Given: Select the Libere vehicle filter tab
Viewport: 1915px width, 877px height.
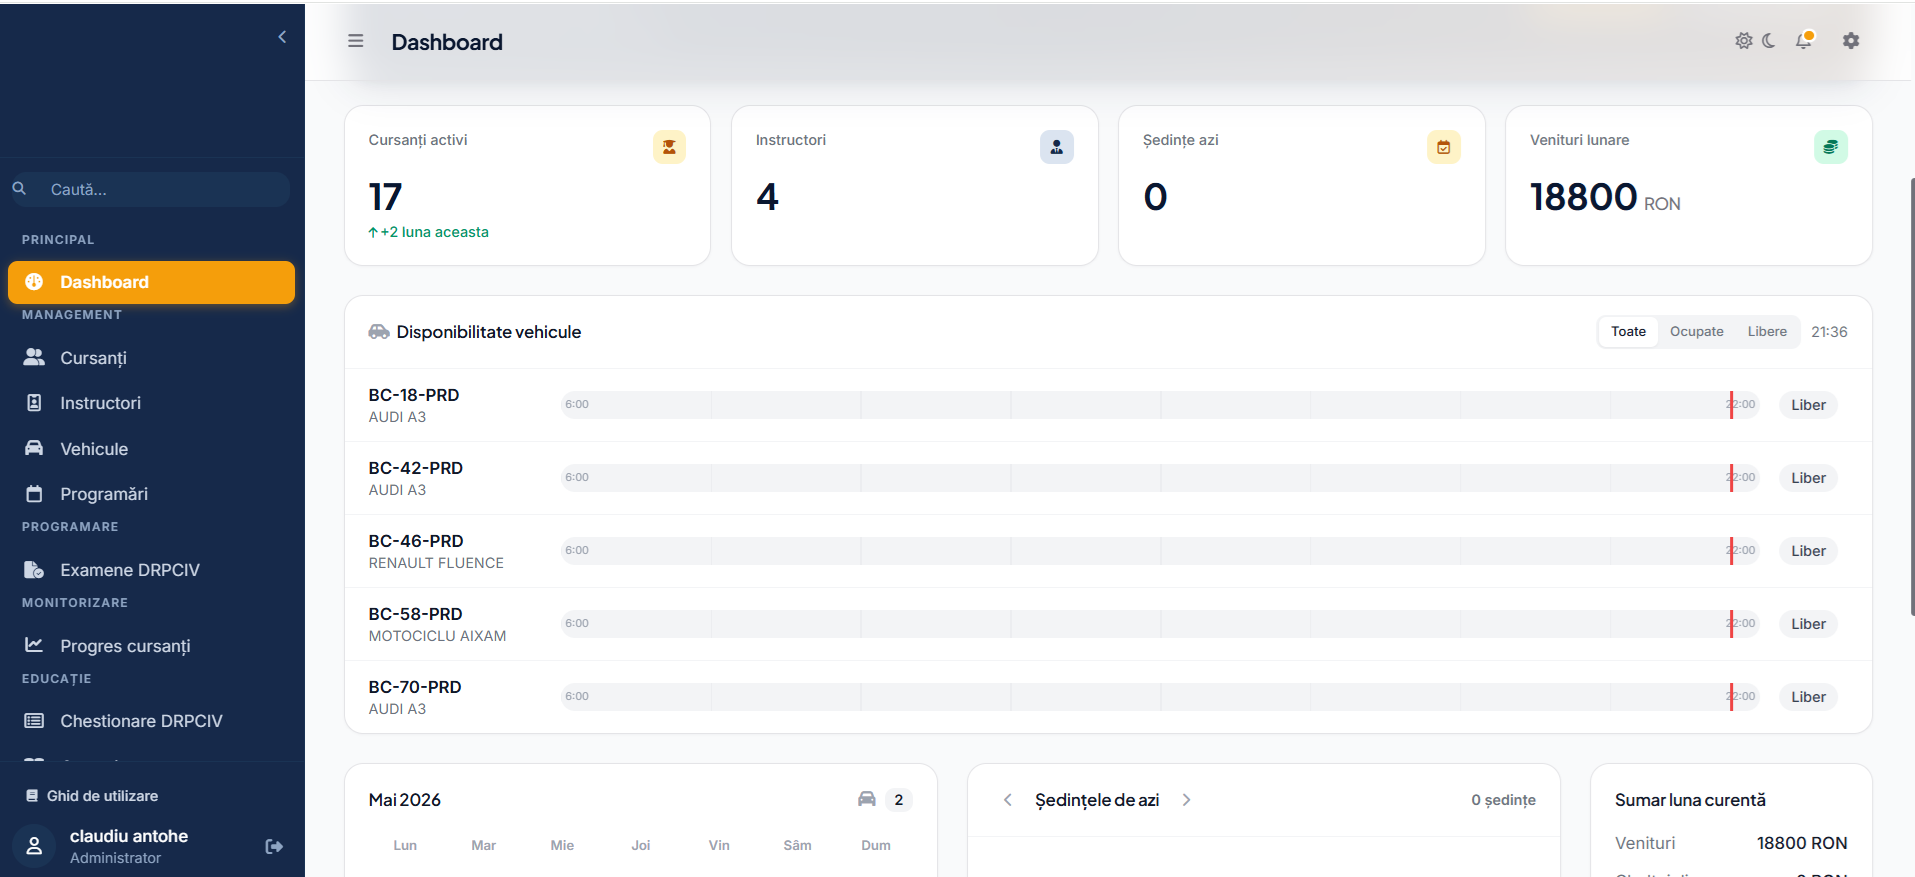Looking at the screenshot, I should (1767, 332).
